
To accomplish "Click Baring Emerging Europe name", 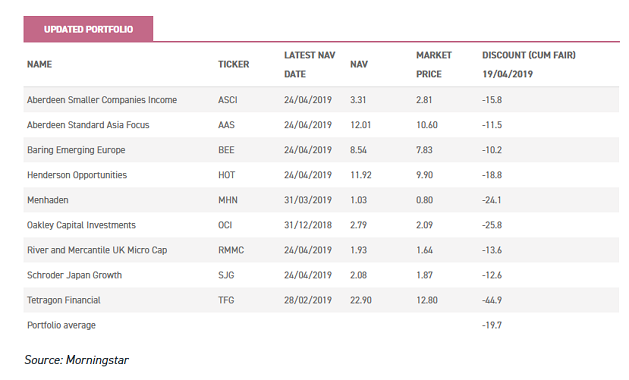I will 76,150.
